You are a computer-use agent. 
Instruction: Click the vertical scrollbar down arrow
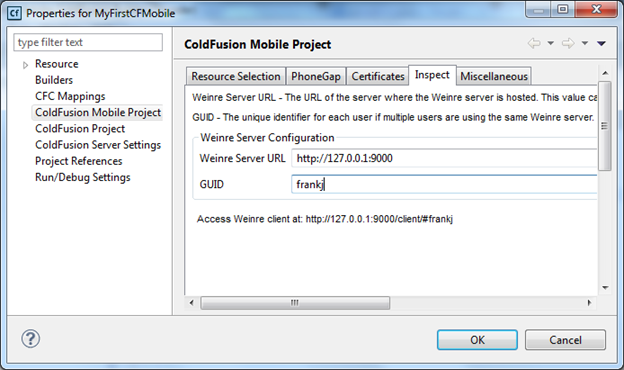click(x=605, y=287)
